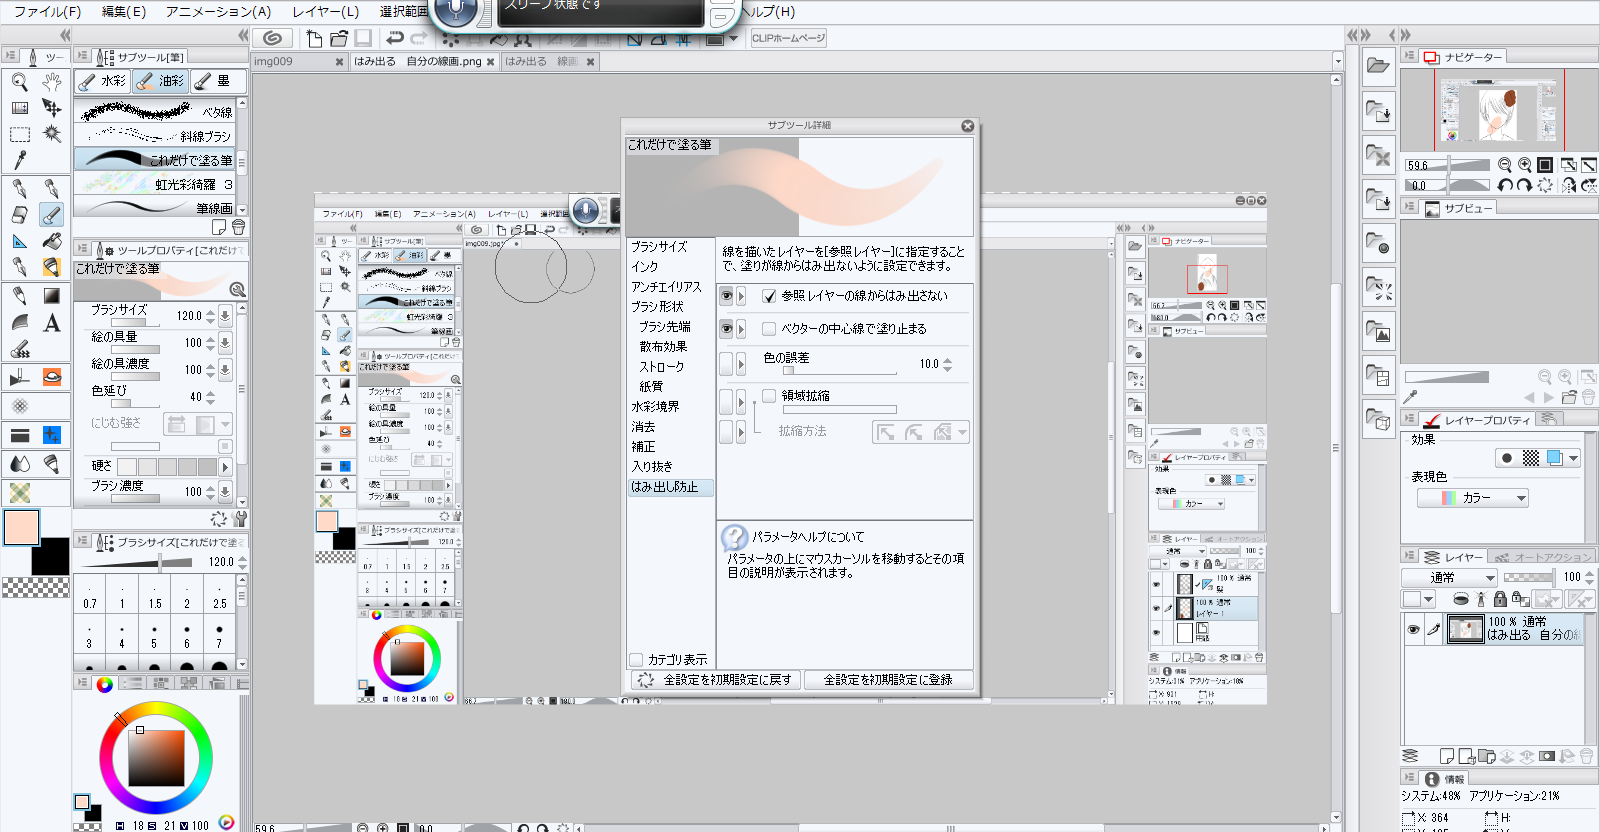Image resolution: width=1600 pixels, height=832 pixels.
Task: Select the rectangular selection marquee tool
Action: [x=20, y=134]
